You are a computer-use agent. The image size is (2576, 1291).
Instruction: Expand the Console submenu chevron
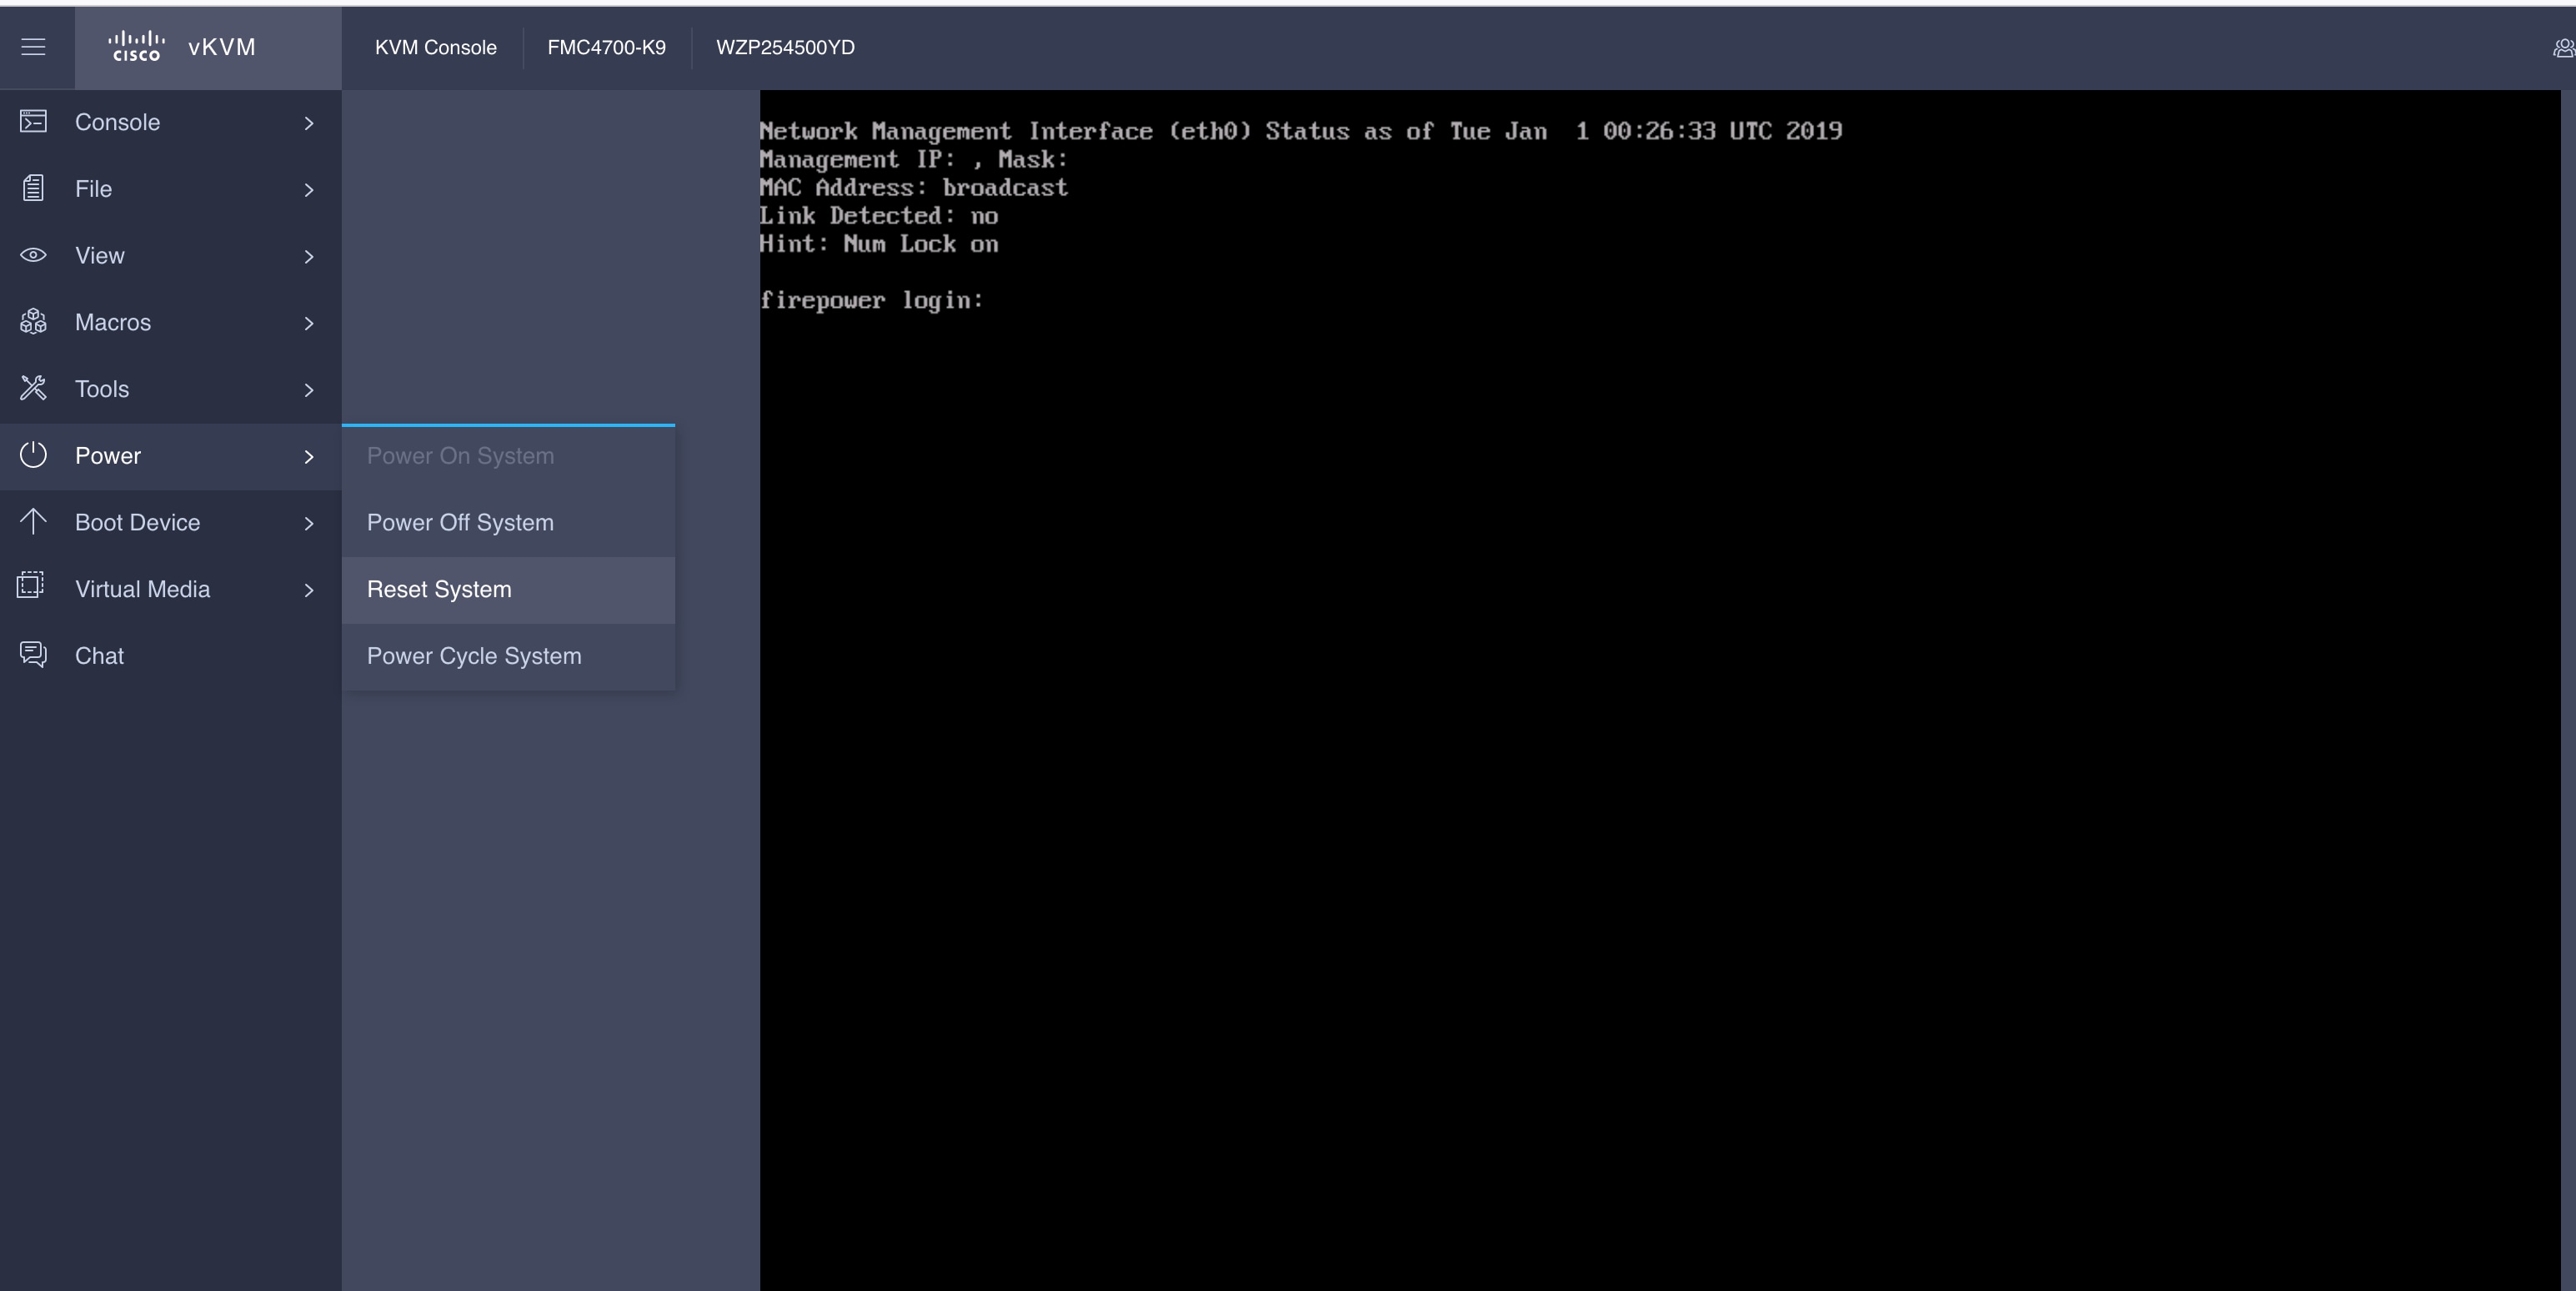click(308, 121)
